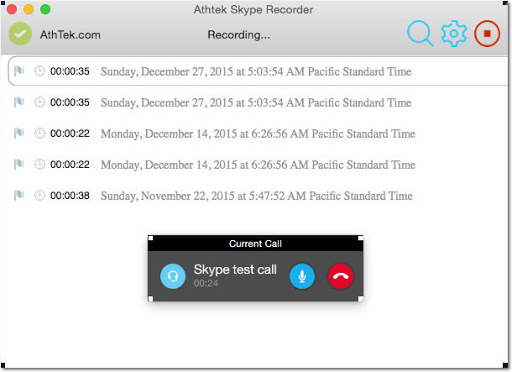Open the search magnifier icon

(x=420, y=33)
